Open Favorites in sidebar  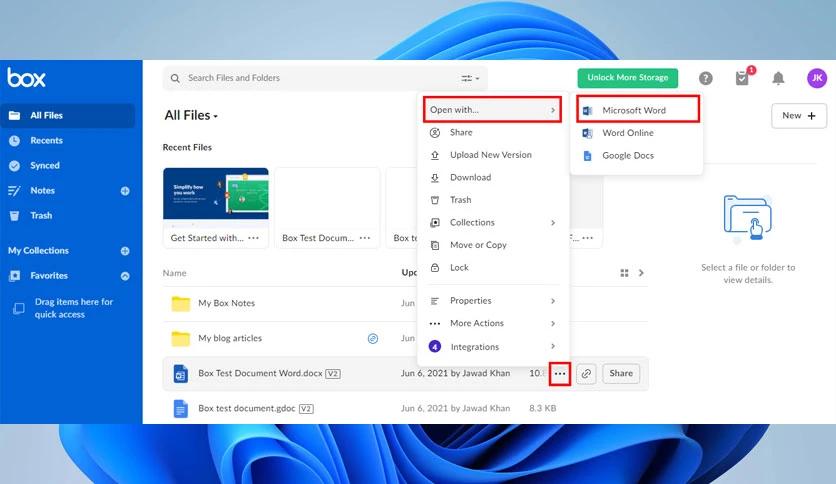49,276
